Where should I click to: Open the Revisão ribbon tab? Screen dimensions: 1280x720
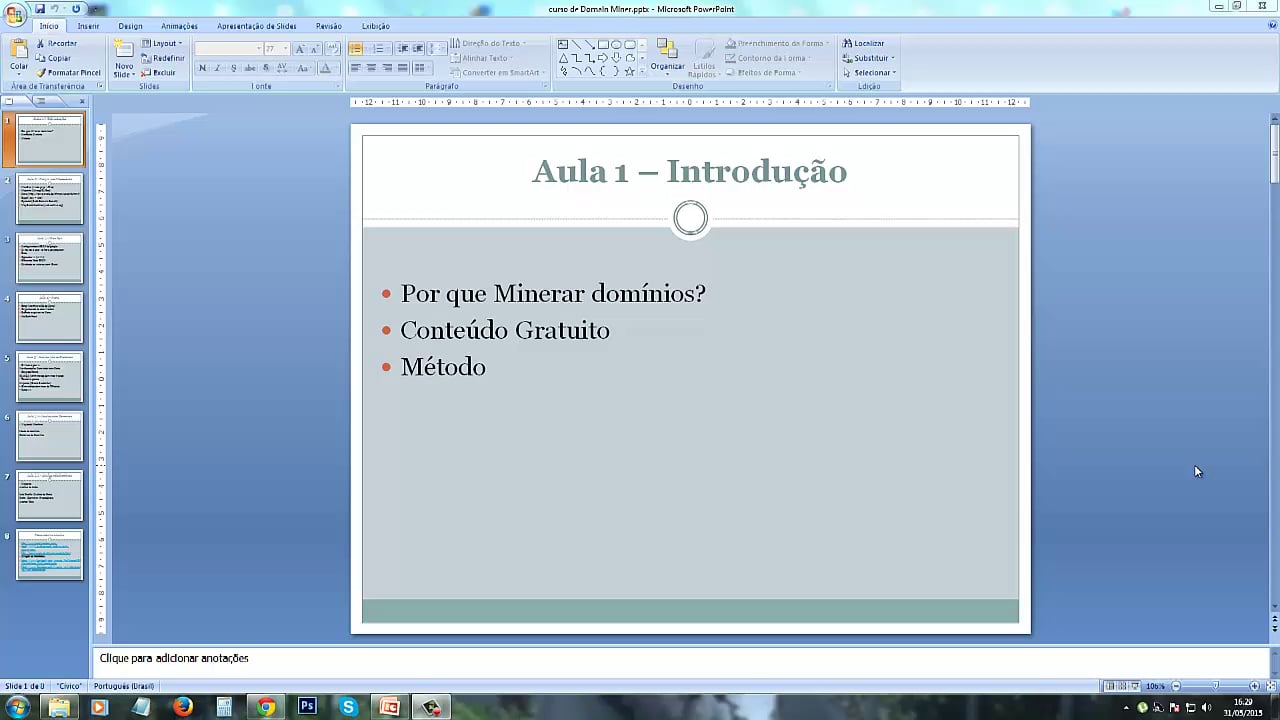coord(328,26)
